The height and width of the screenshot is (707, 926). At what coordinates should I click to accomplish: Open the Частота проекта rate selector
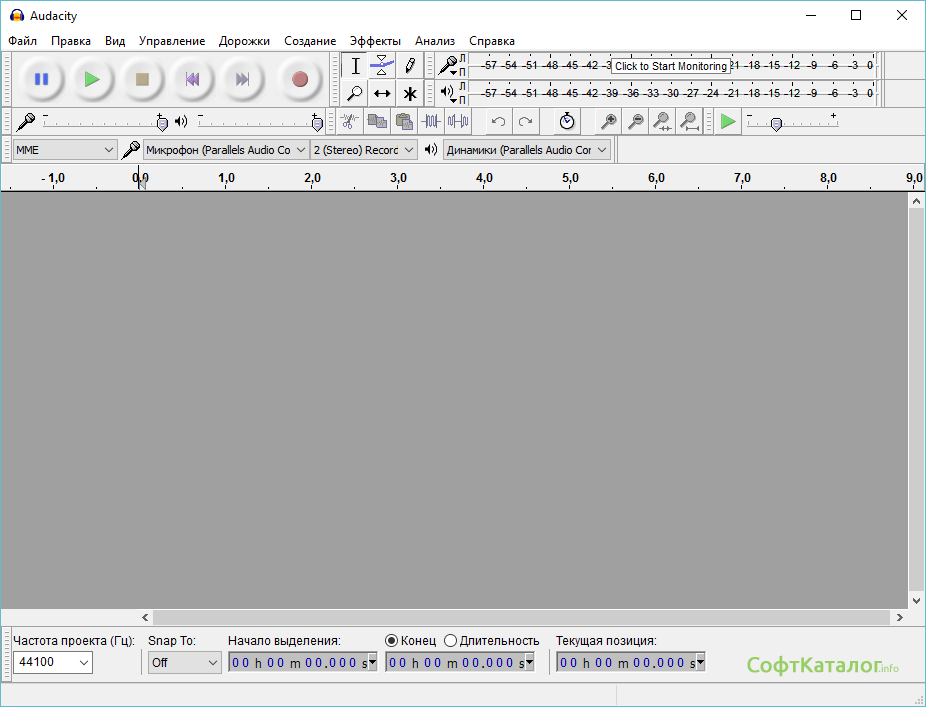click(52, 662)
